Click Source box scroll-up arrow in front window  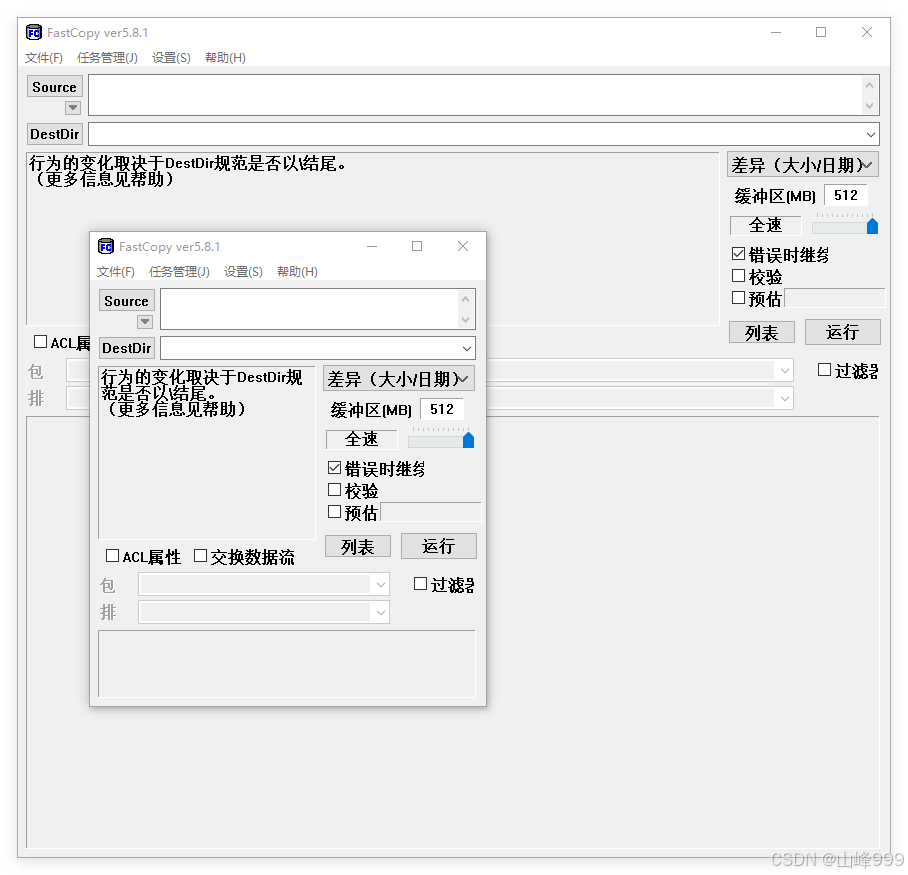466,299
